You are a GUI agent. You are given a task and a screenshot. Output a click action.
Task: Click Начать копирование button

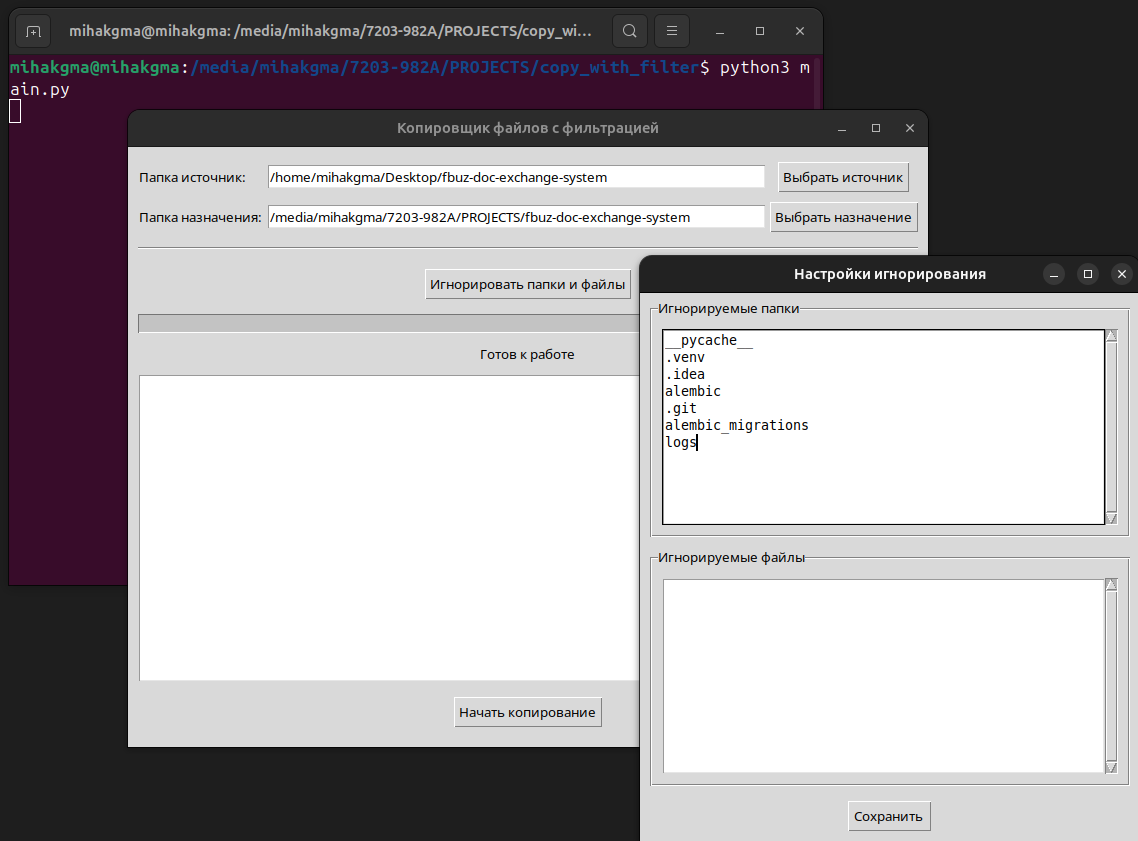(528, 713)
